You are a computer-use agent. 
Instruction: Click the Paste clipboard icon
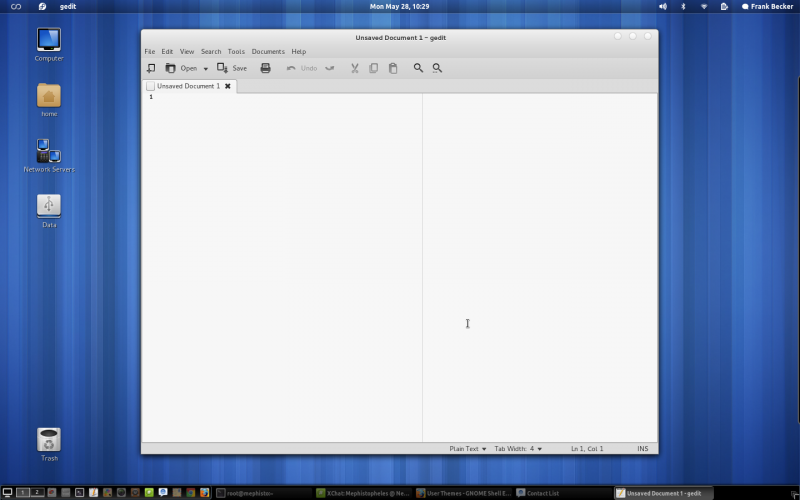(x=393, y=68)
